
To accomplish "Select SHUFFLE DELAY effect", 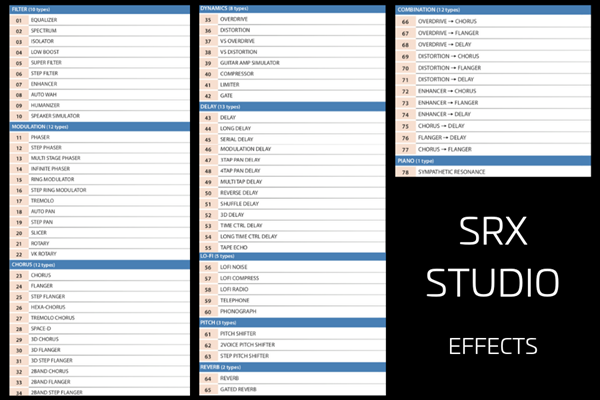I will (x=292, y=204).
